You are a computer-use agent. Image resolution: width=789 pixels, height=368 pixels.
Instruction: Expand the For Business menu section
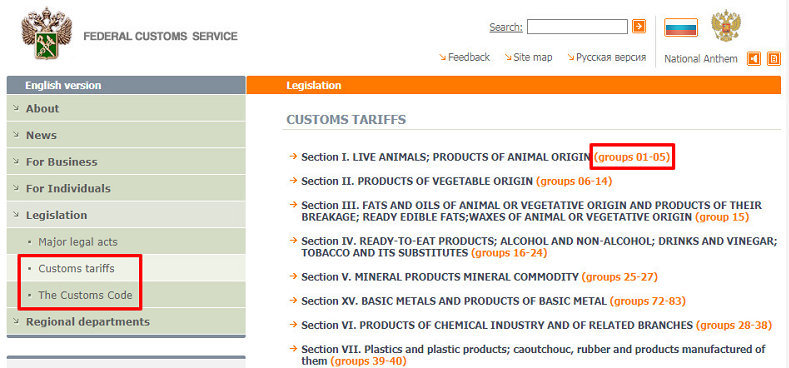[x=126, y=162]
